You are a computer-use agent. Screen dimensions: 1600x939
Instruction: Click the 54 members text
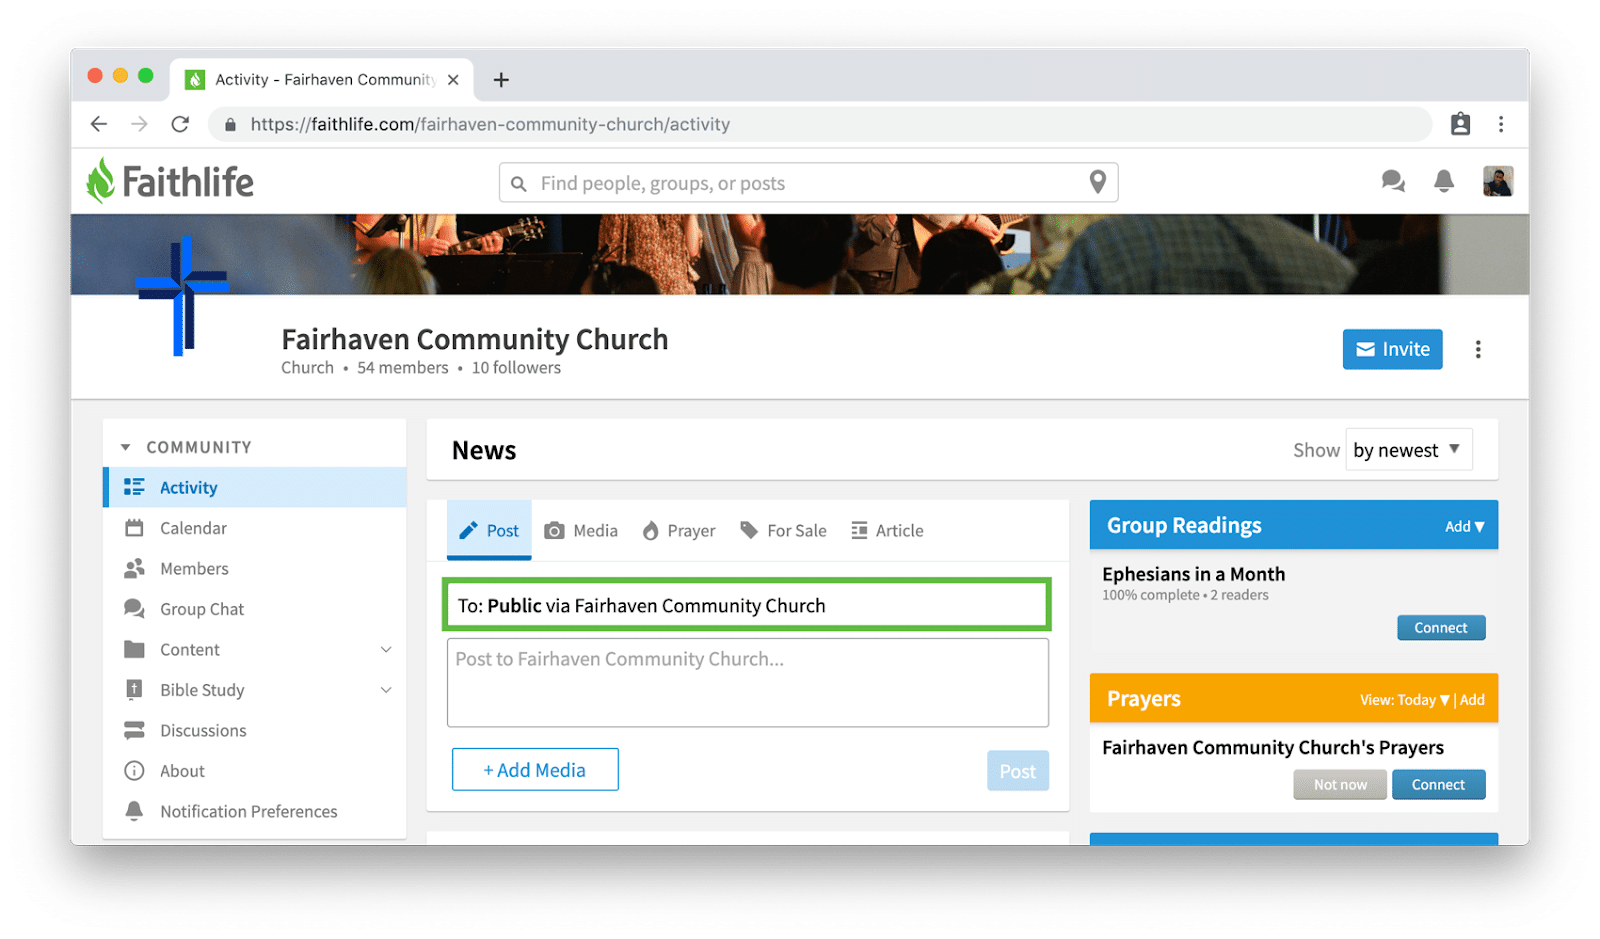pos(403,368)
